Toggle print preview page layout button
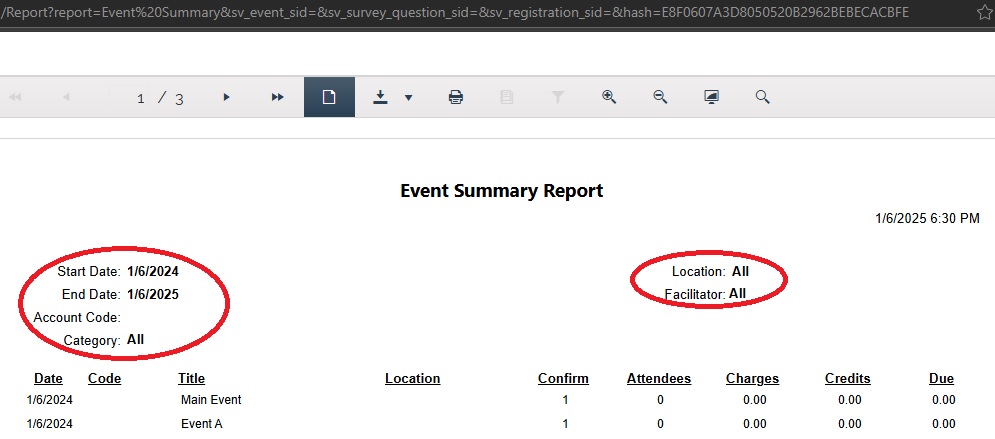 [x=328, y=97]
